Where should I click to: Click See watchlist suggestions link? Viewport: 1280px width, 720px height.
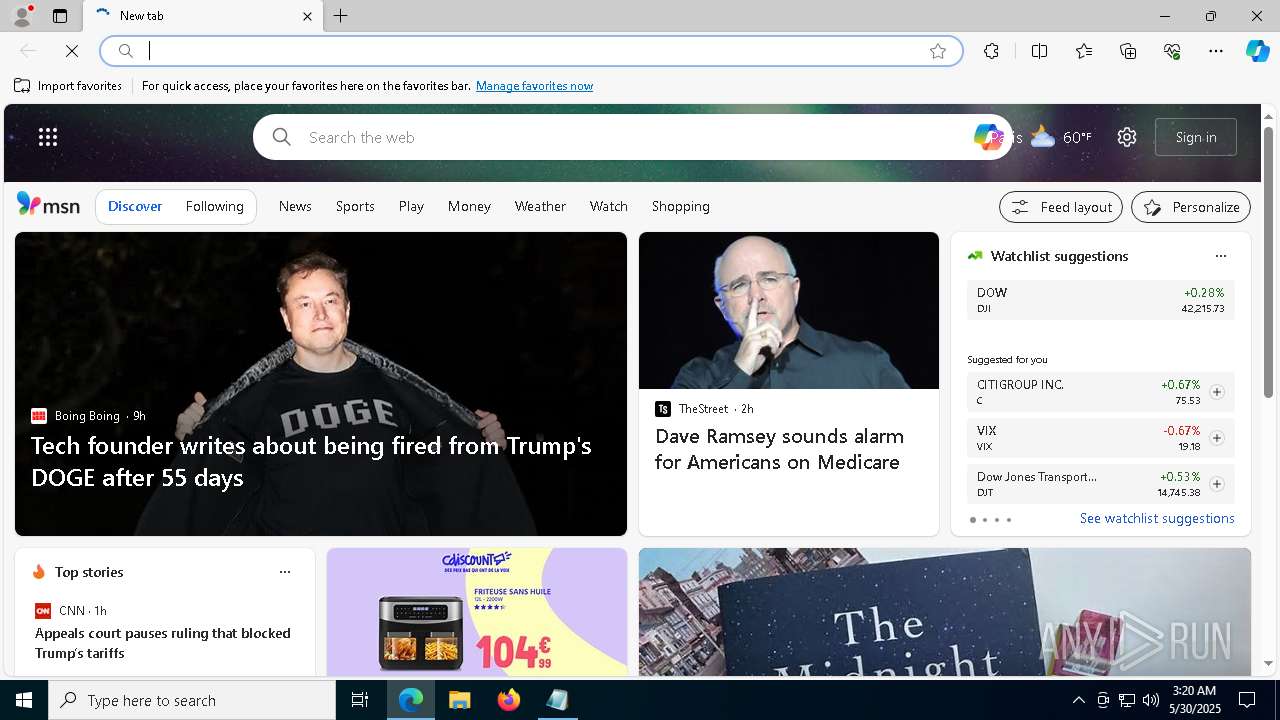point(1157,518)
